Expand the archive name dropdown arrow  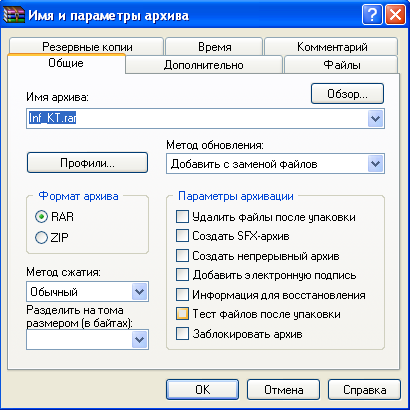[376, 119]
